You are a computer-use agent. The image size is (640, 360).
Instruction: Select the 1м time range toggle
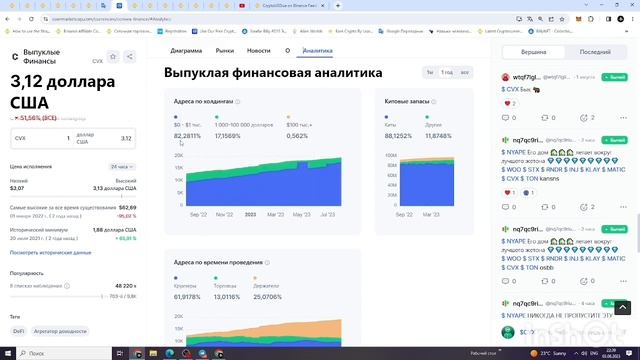pos(430,73)
